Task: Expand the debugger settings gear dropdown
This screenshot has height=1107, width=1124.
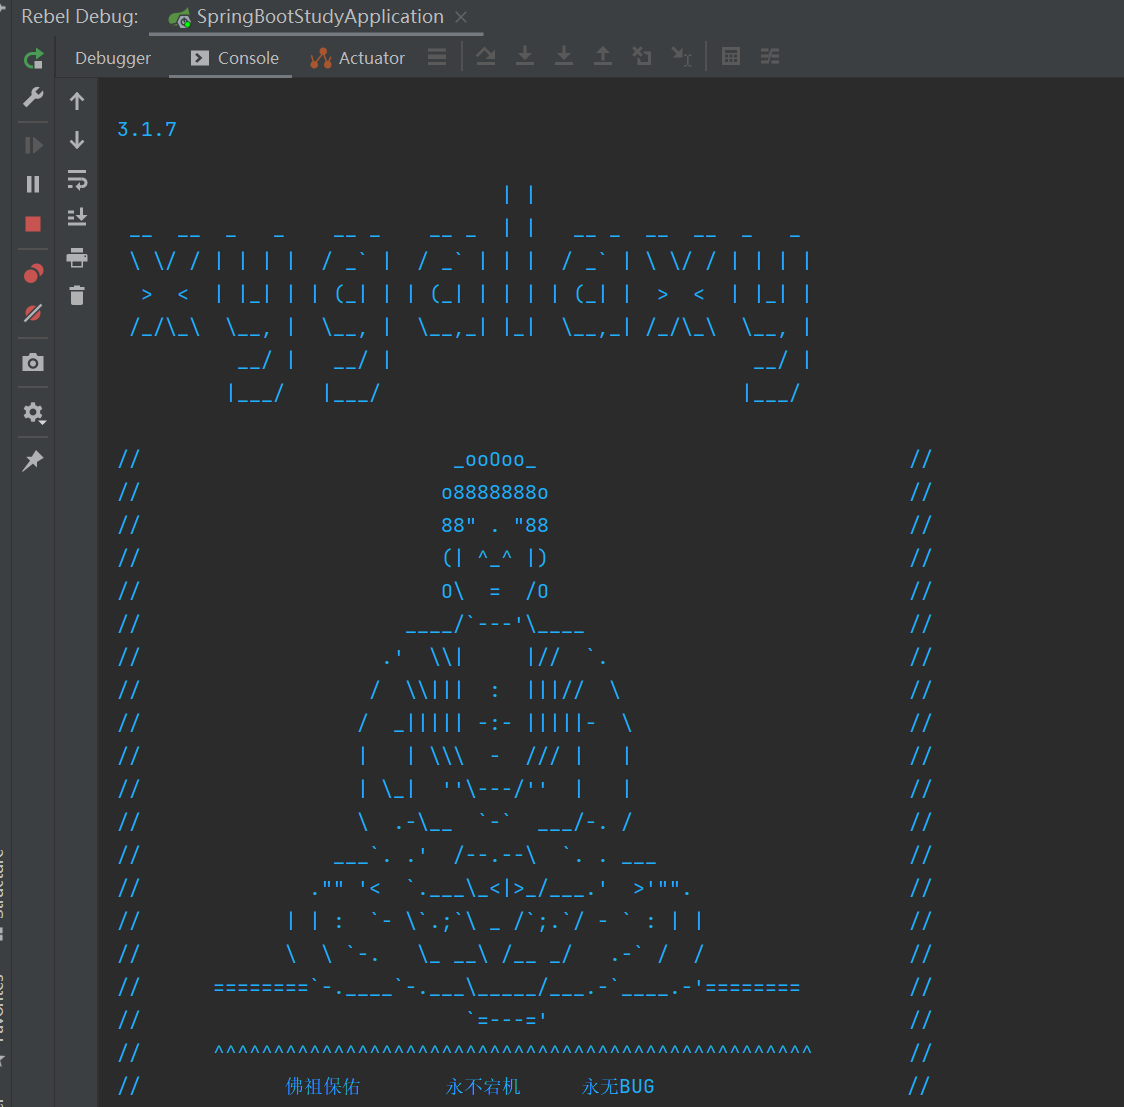Action: coord(33,412)
